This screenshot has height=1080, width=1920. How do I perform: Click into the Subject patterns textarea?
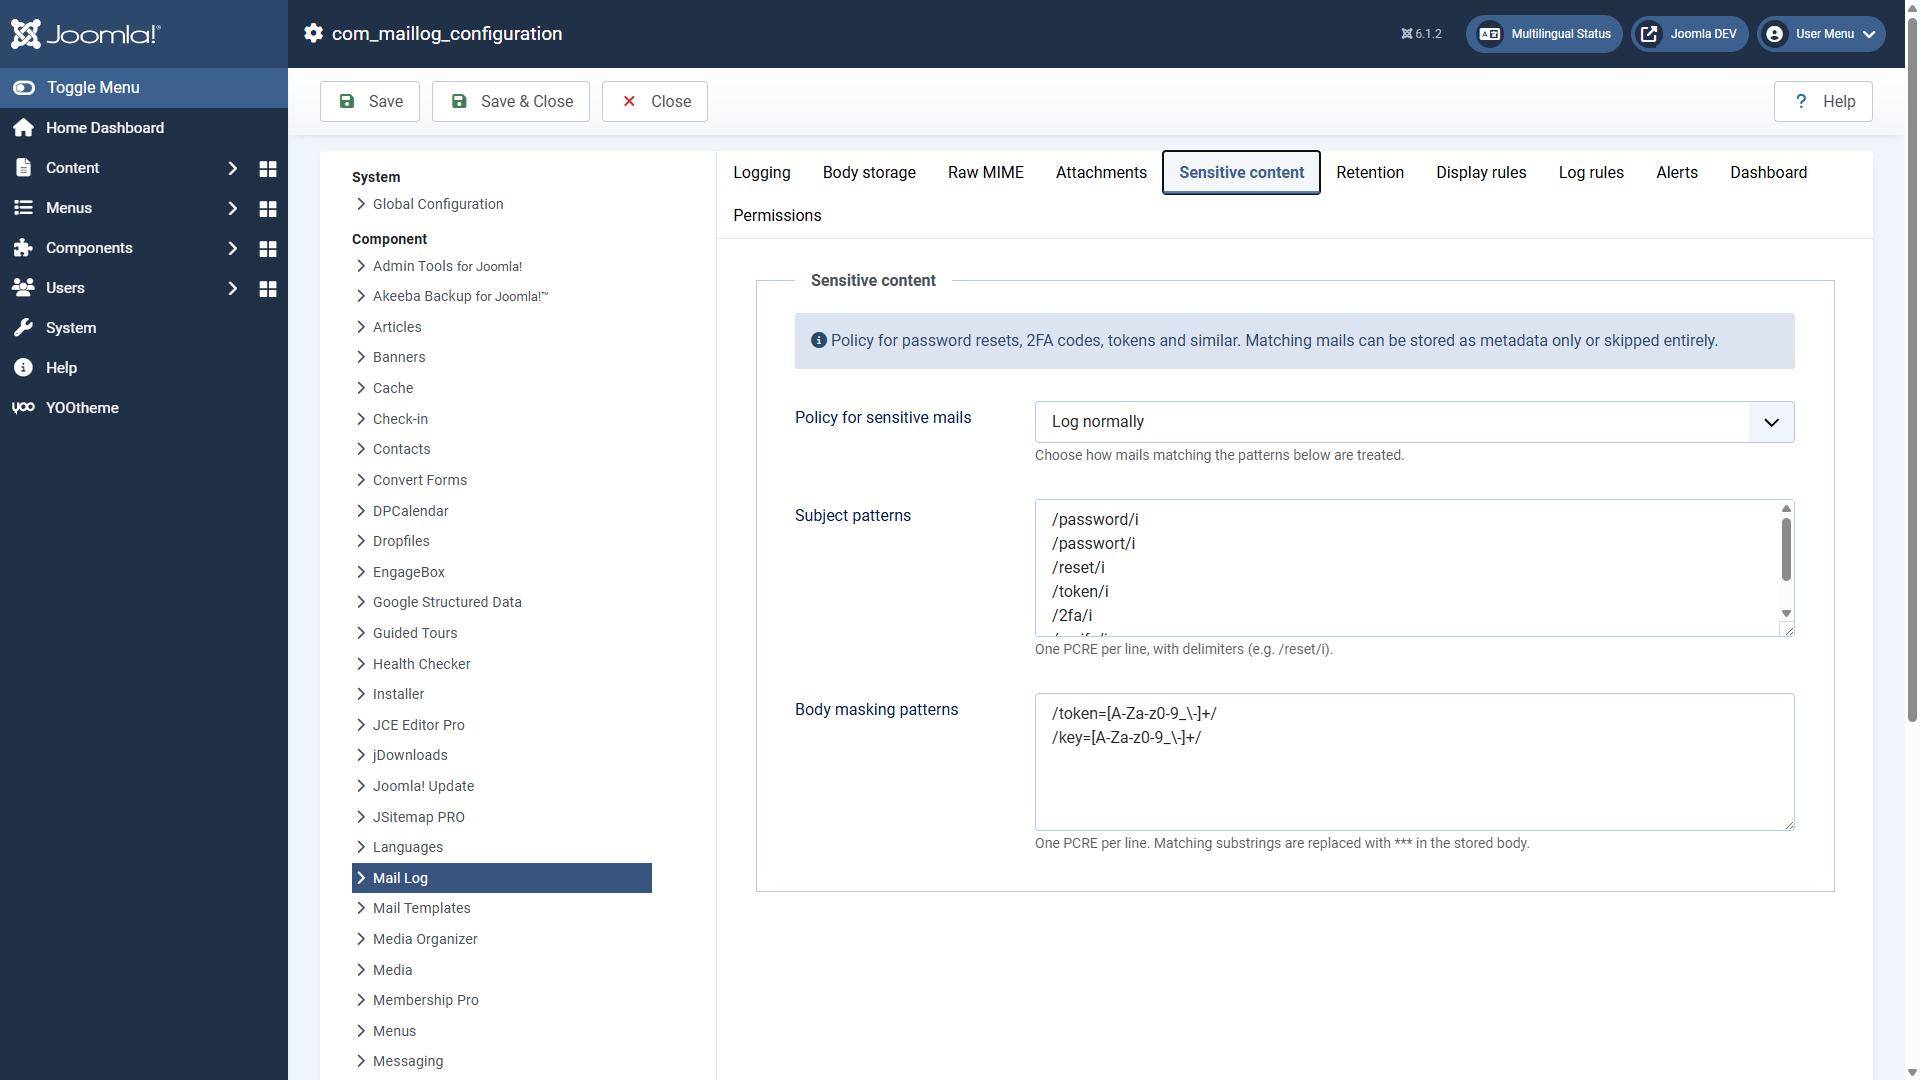[x=1414, y=568]
